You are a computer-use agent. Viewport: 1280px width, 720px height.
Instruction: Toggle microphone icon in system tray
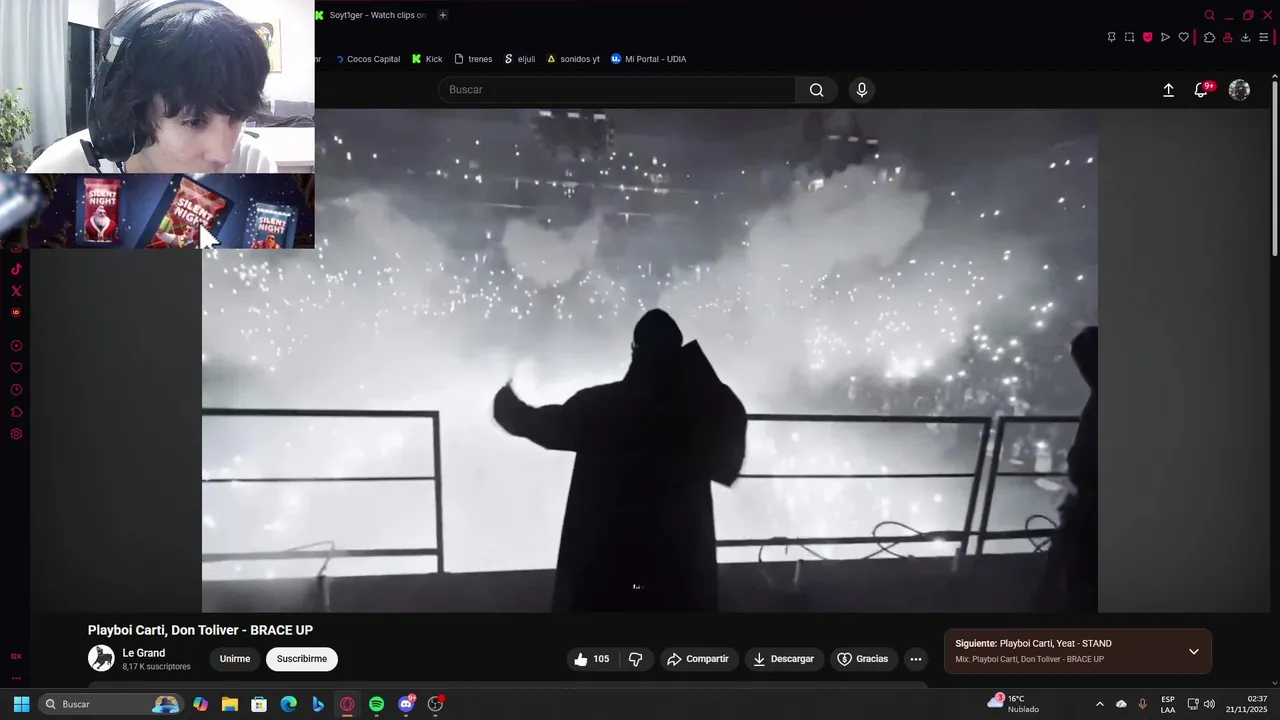click(1143, 704)
